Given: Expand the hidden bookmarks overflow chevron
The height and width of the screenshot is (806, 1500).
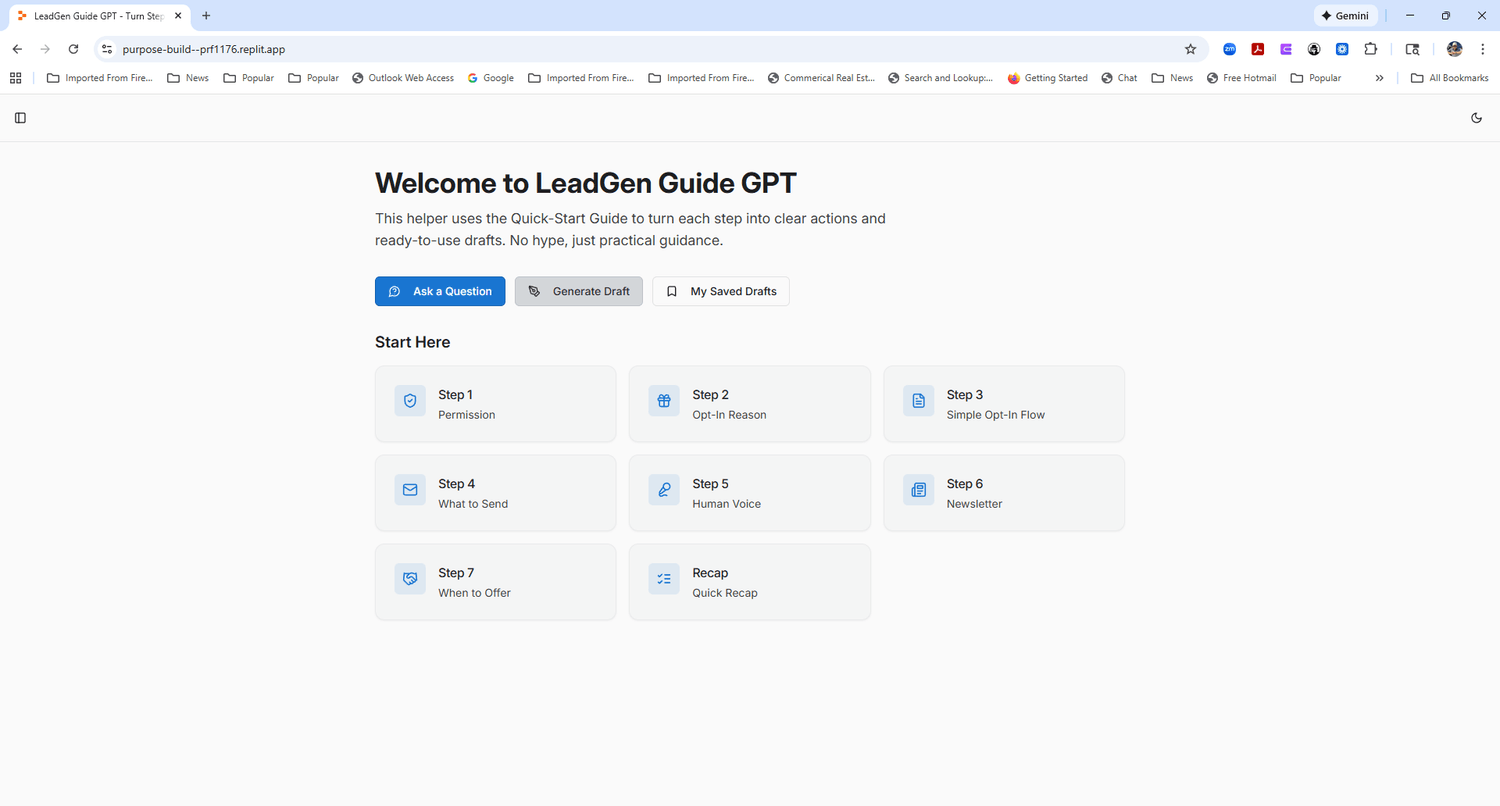Looking at the screenshot, I should (1379, 78).
